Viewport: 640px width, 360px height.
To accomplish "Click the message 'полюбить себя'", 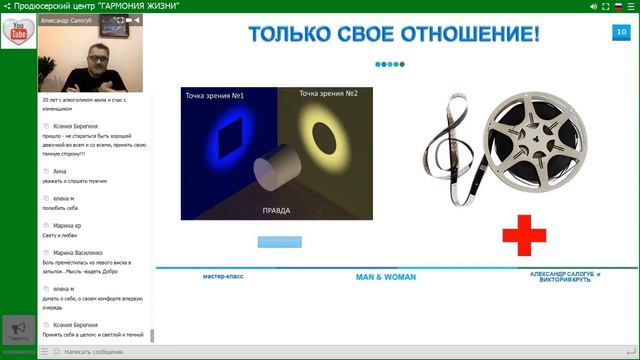I will [60, 208].
